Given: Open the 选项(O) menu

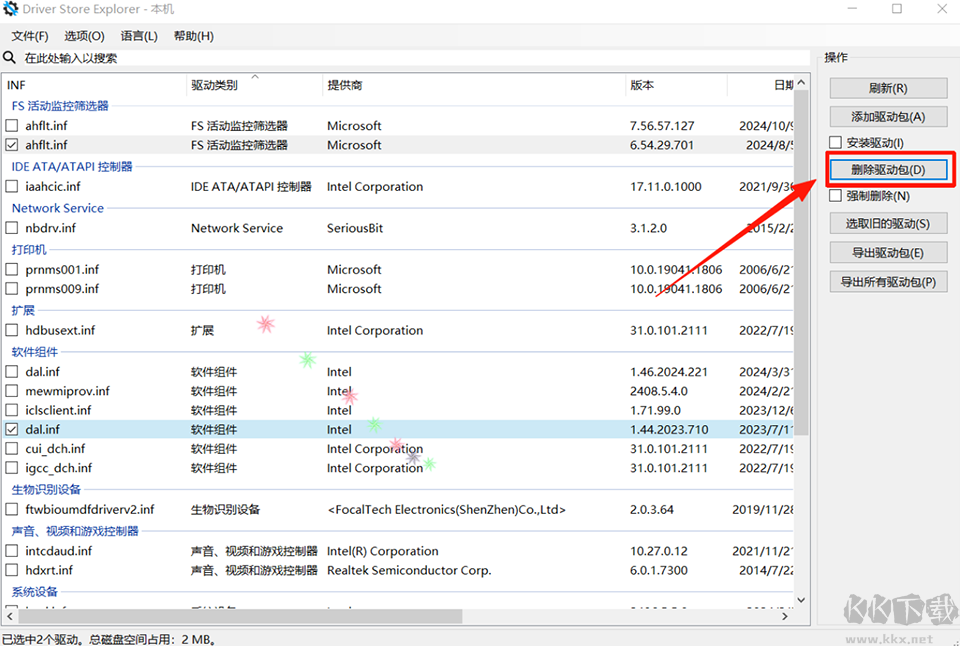Looking at the screenshot, I should [x=84, y=36].
